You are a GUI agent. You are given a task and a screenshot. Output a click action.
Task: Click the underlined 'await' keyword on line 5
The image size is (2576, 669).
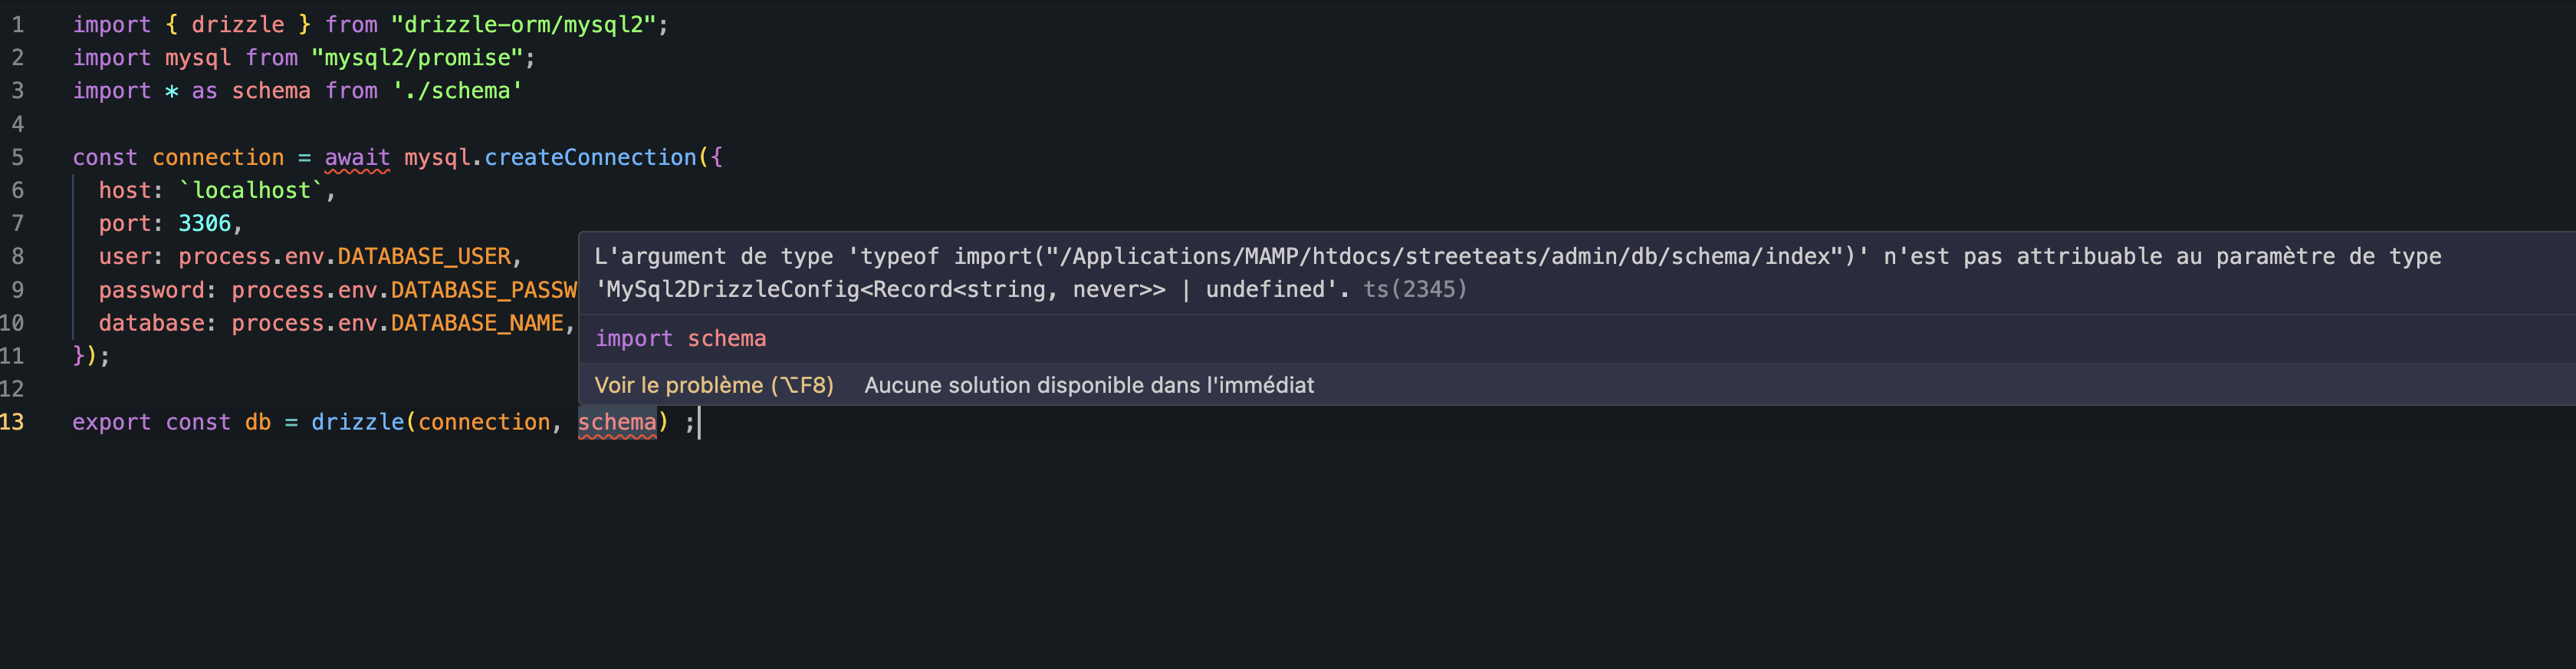click(x=357, y=157)
